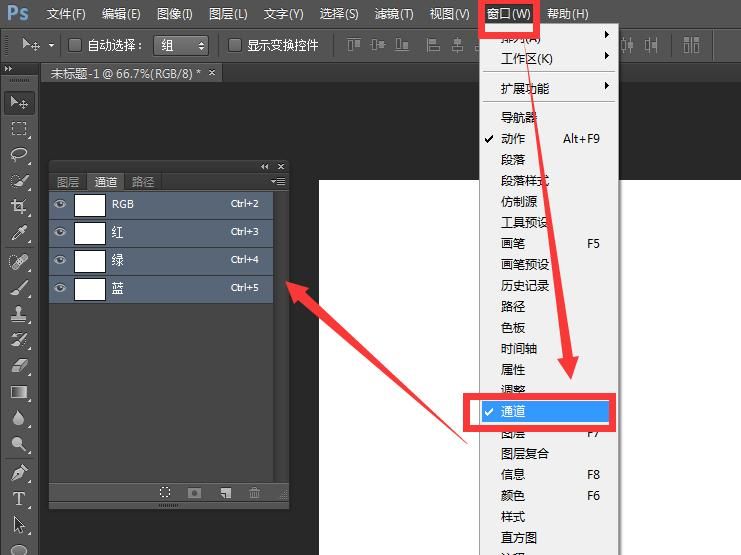Click align vertical centers icon

[378, 45]
